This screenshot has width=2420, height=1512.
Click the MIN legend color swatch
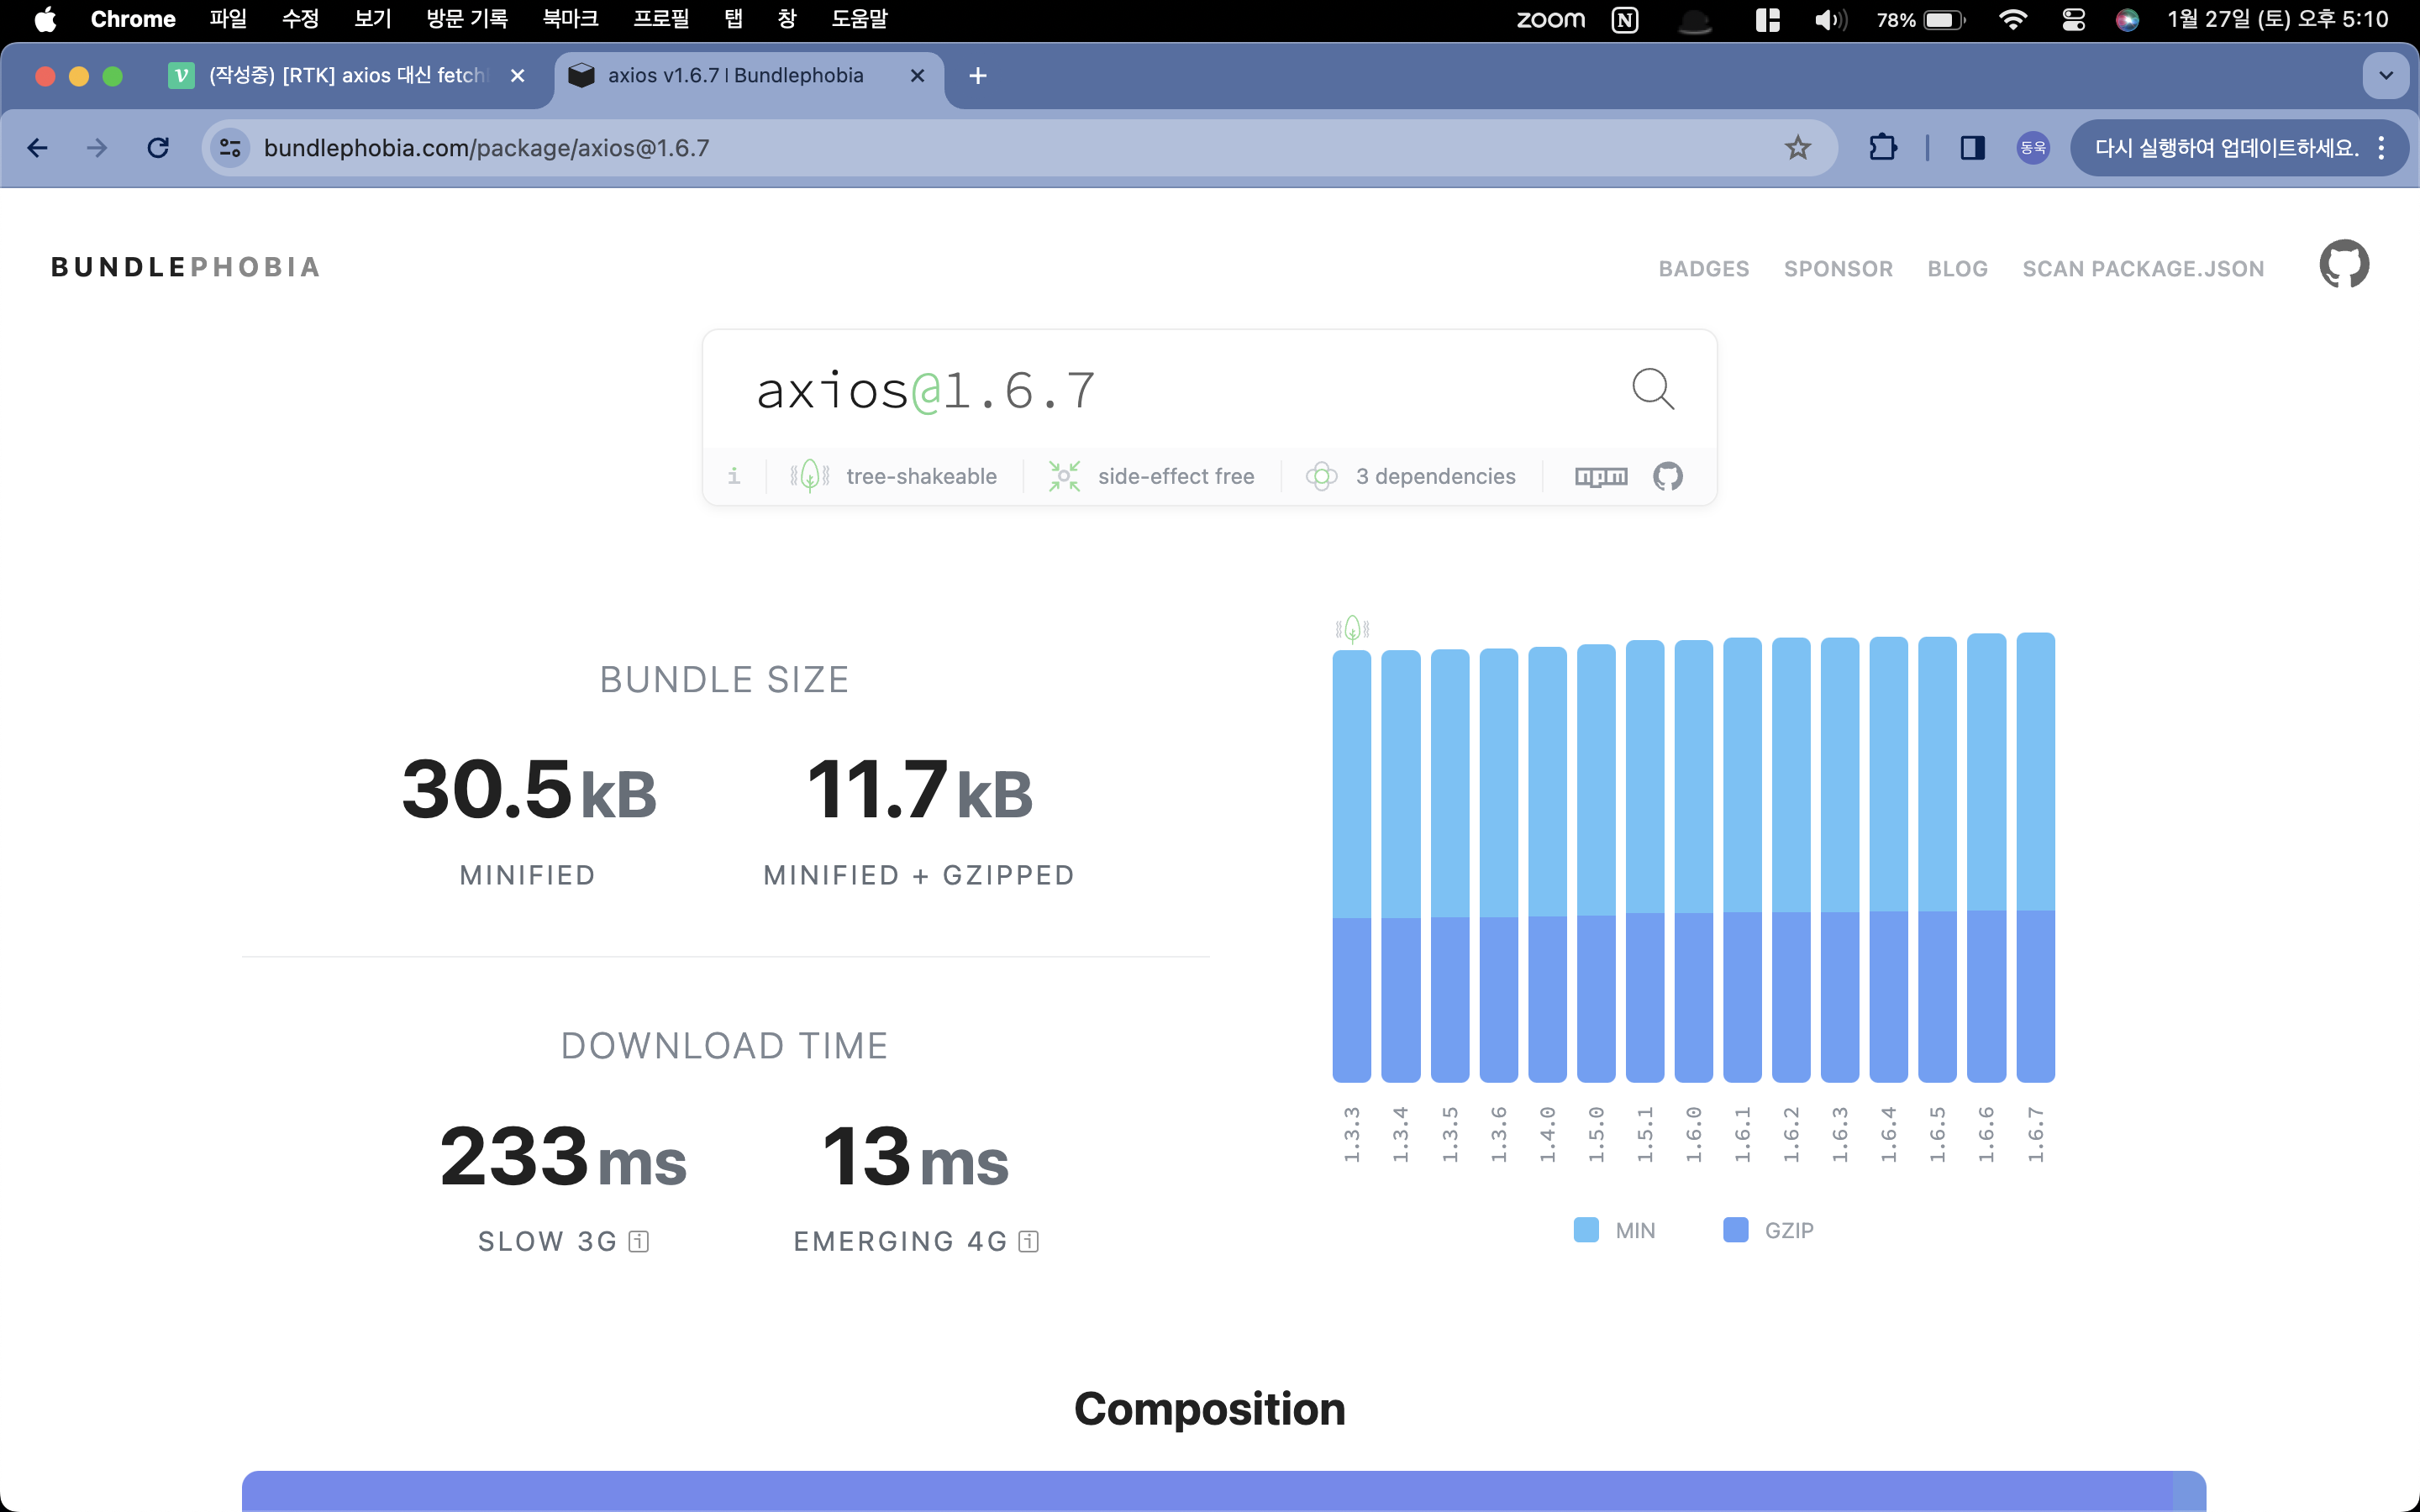pyautogui.click(x=1585, y=1230)
